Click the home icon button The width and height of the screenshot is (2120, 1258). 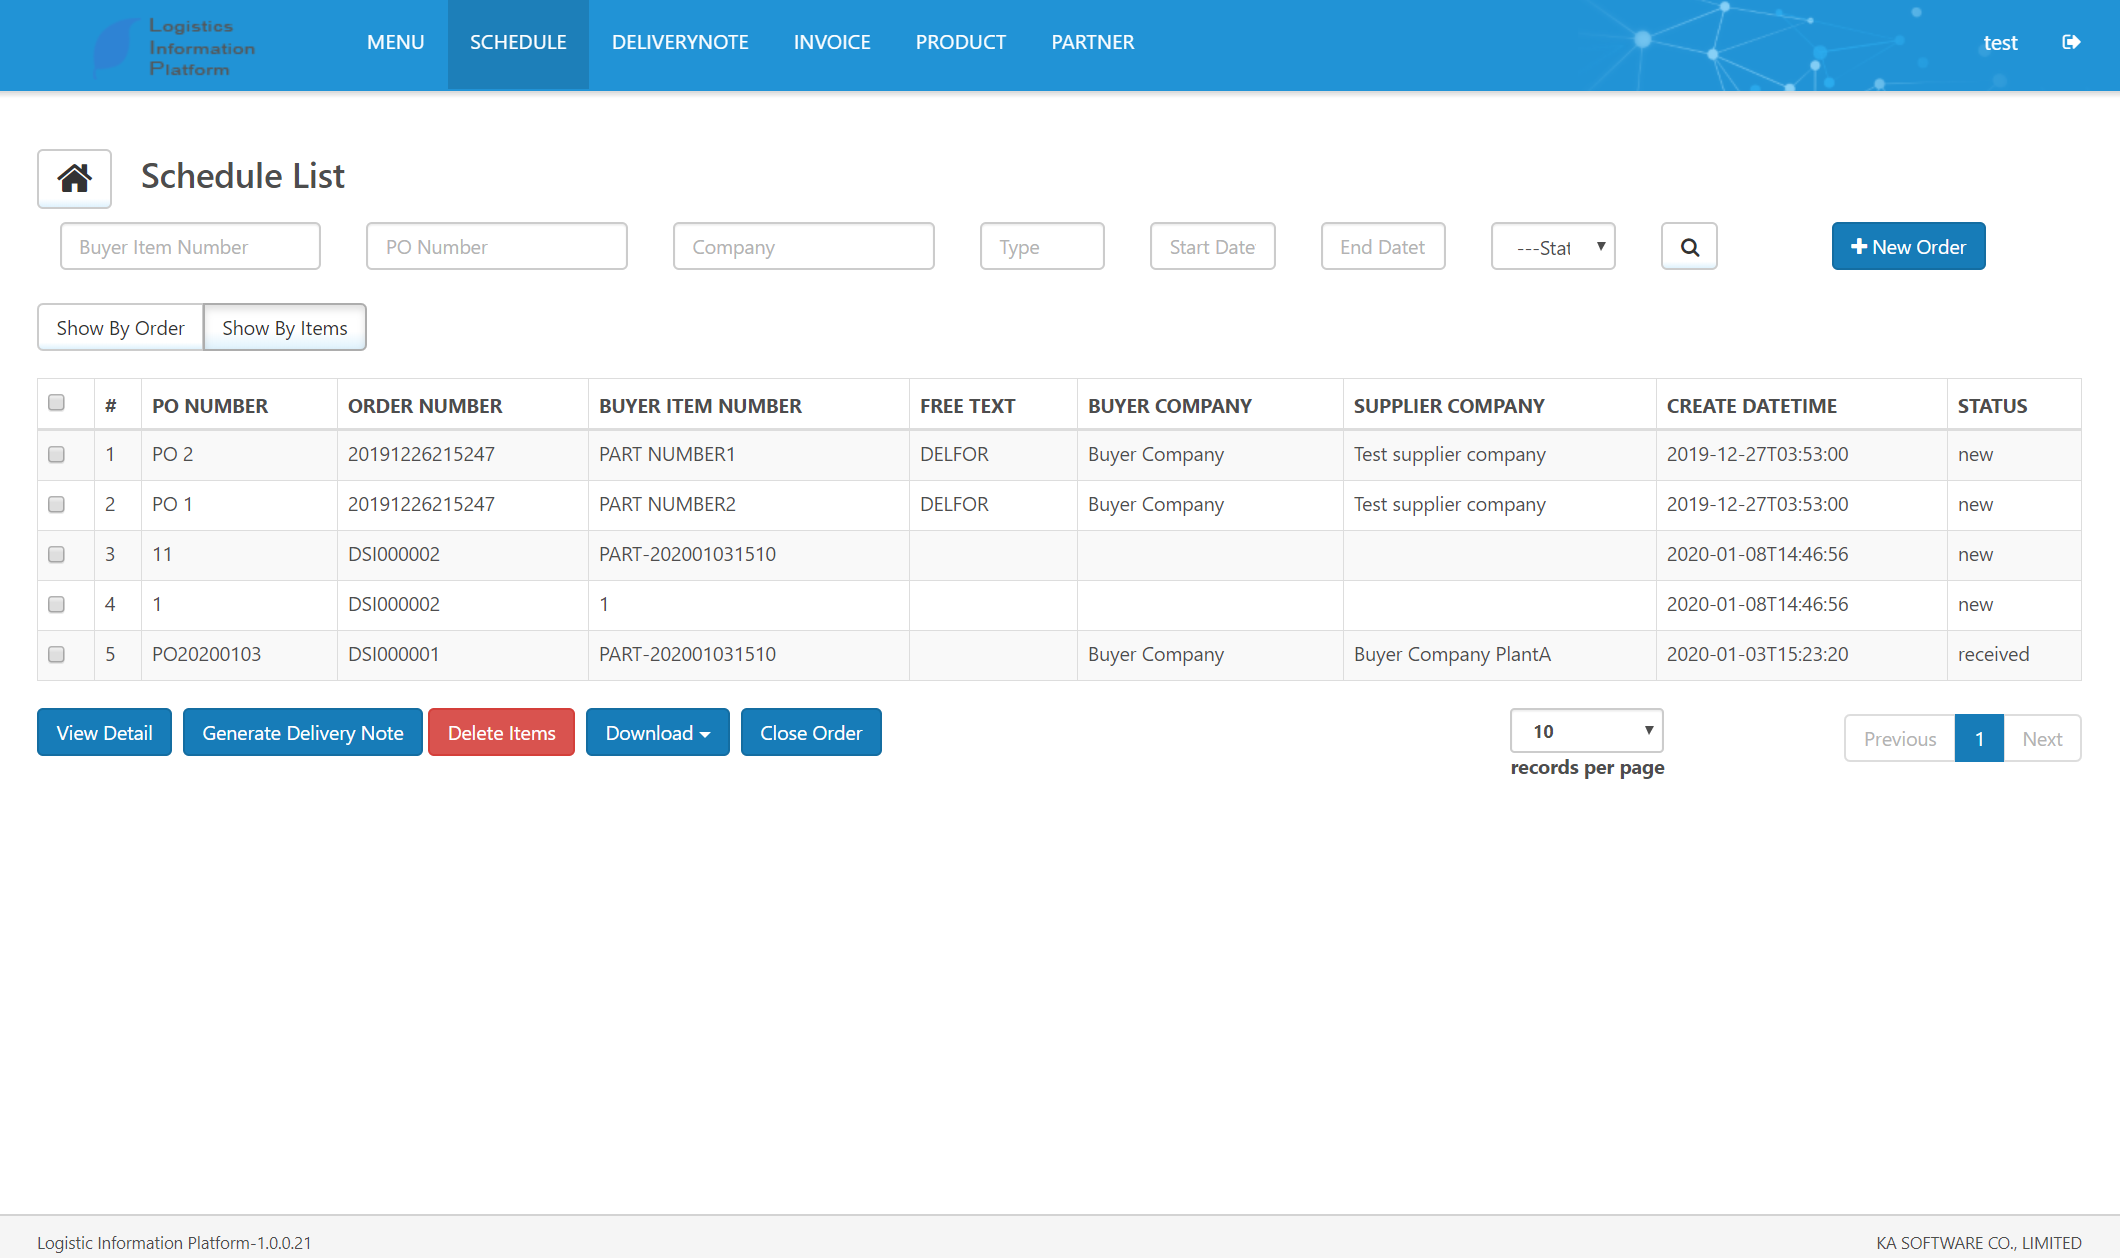(74, 178)
